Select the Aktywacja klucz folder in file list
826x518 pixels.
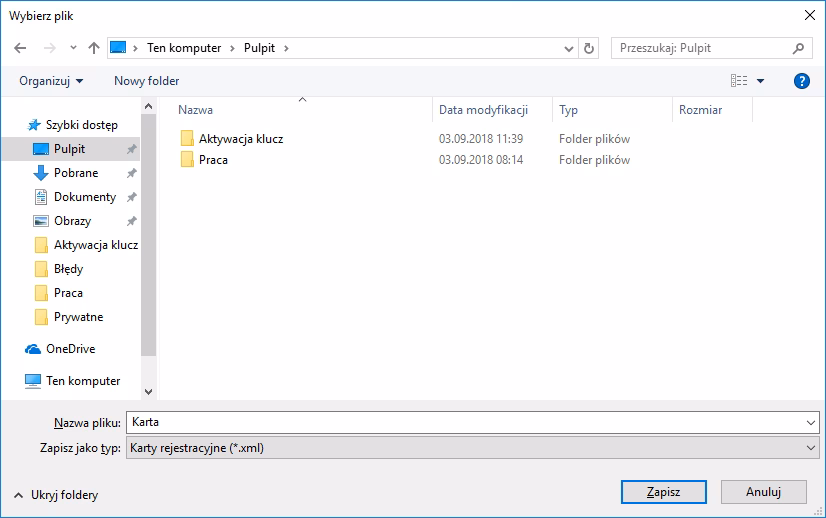click(x=240, y=139)
